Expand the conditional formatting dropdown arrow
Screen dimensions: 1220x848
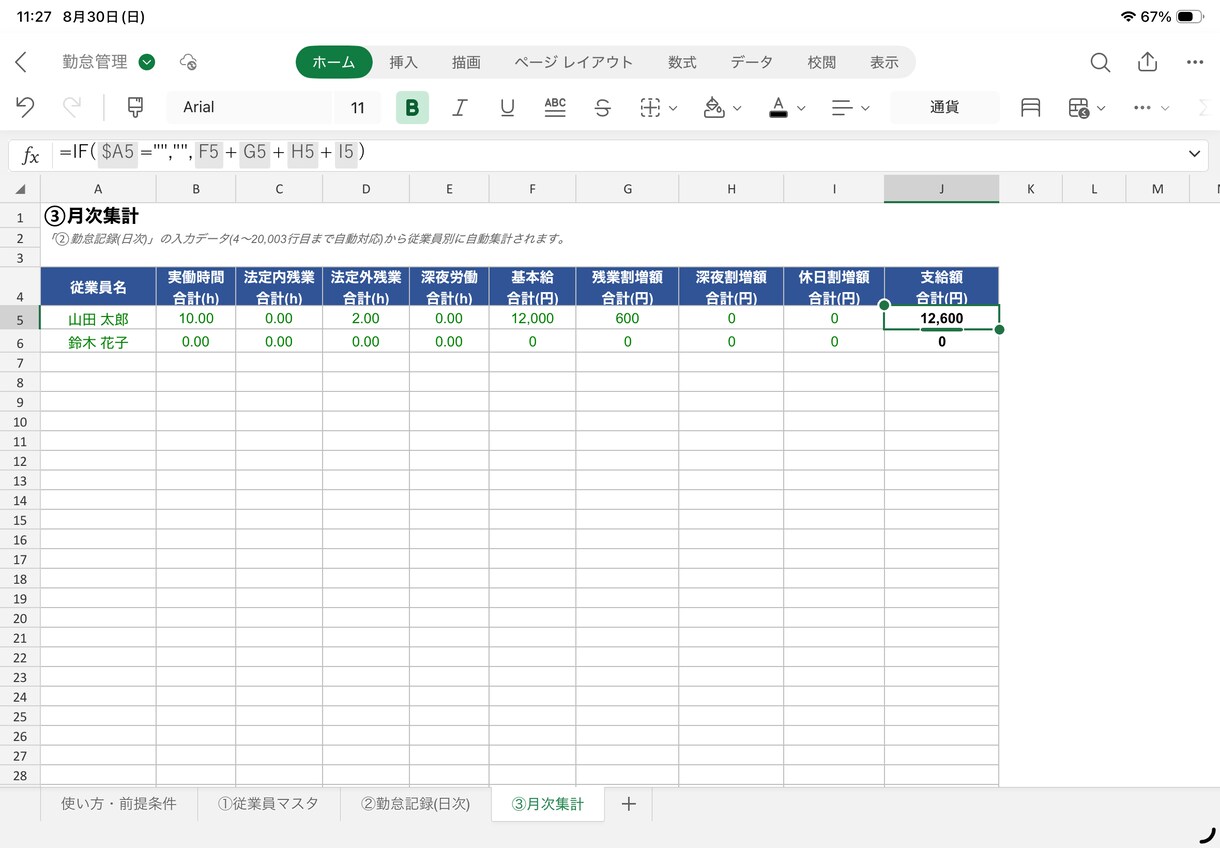(1101, 108)
